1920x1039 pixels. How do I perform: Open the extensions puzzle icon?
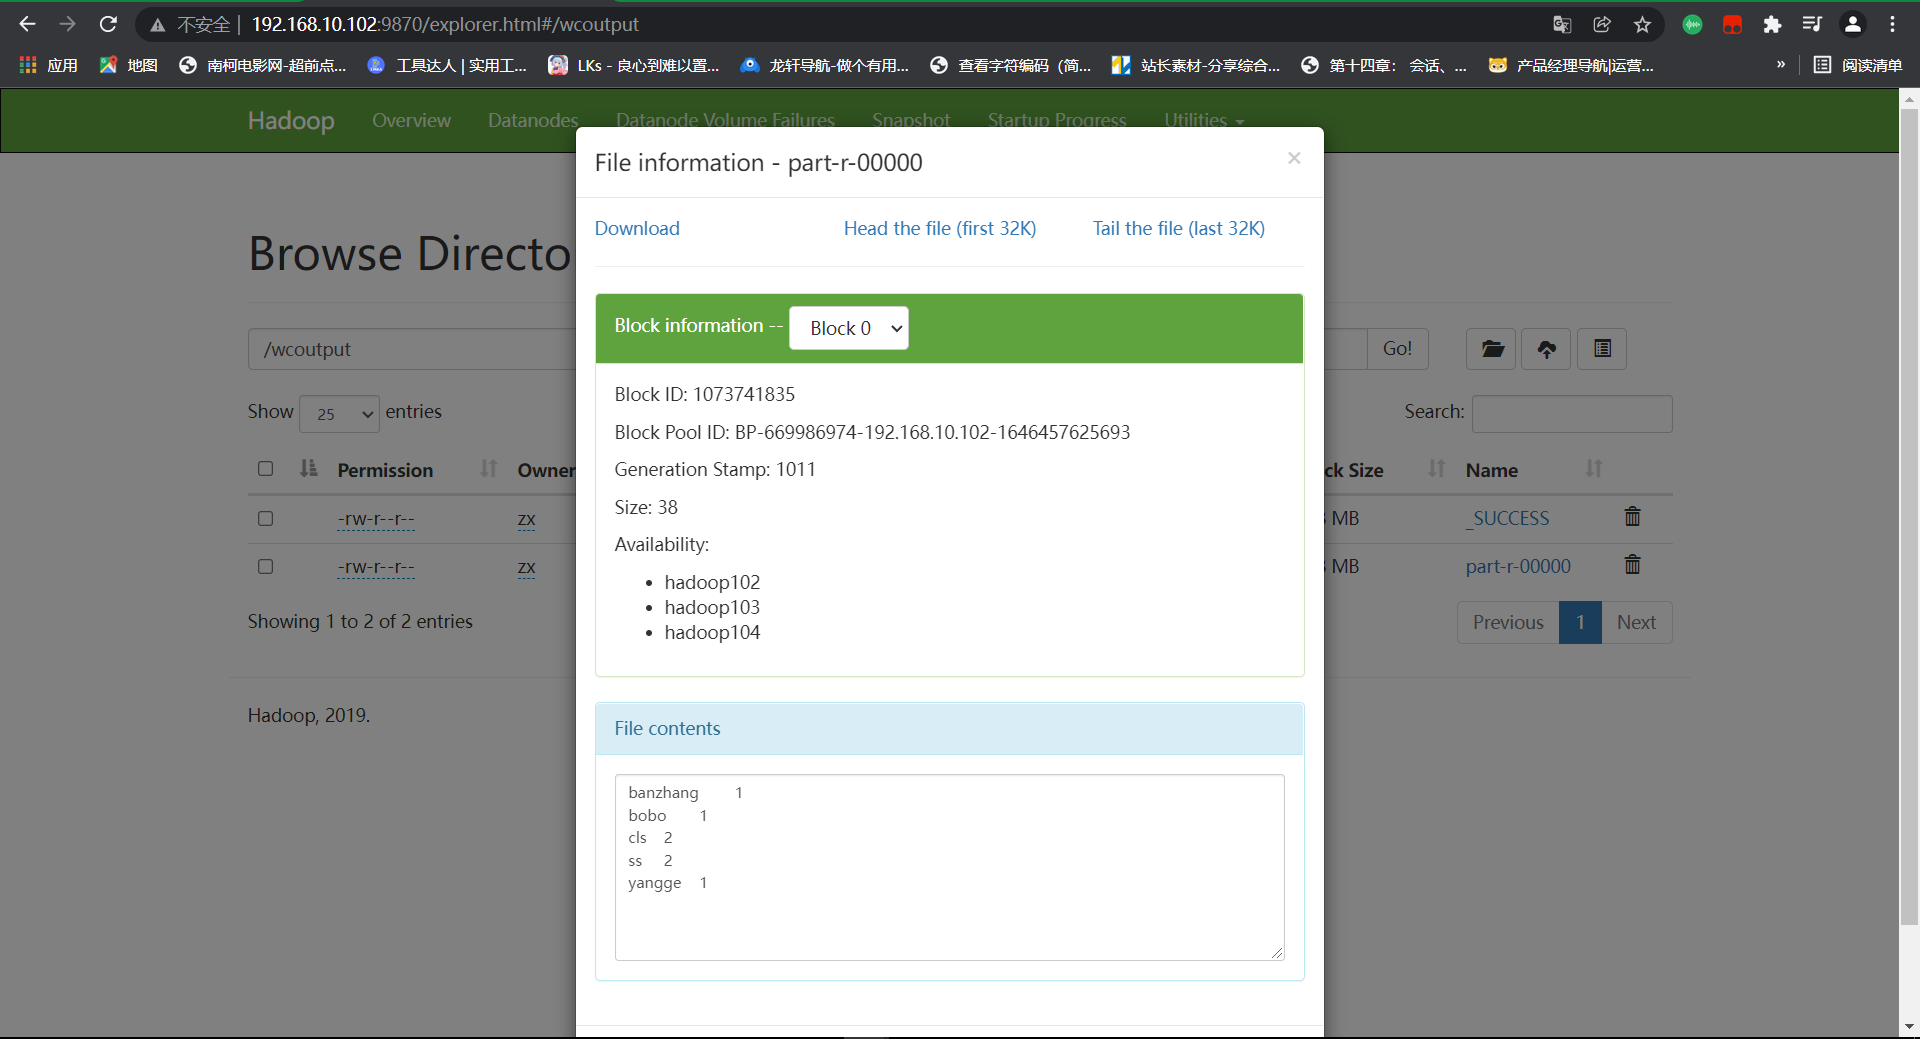pos(1772,24)
